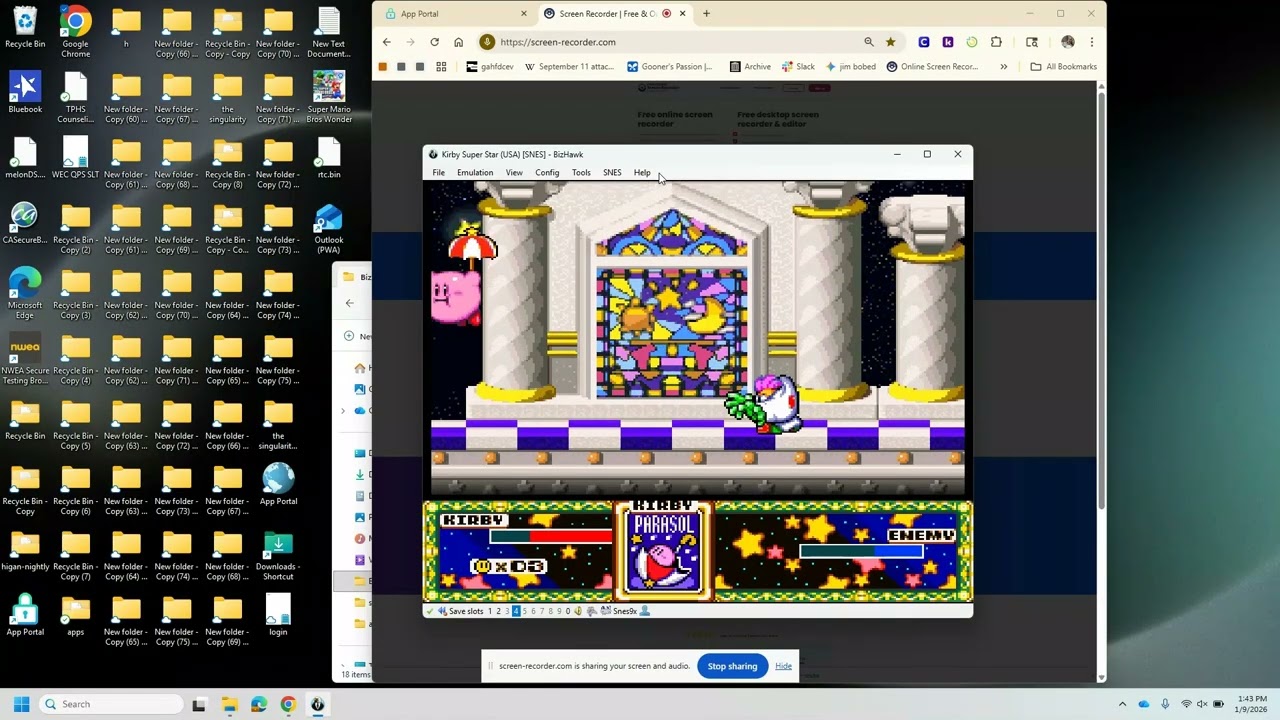1280x720 pixels.
Task: Open a new Chrome tab
Action: click(x=706, y=14)
